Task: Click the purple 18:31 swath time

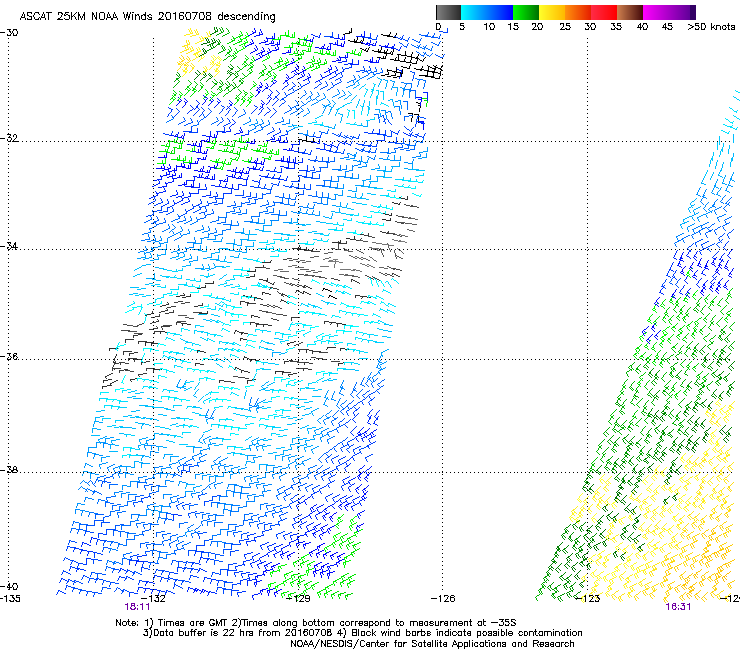Action: [x=678, y=607]
